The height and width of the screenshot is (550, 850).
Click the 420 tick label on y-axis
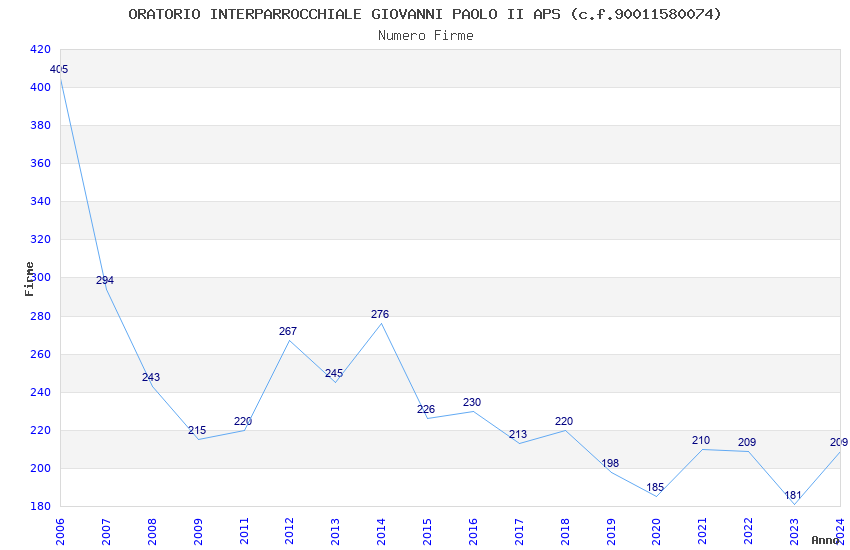[40, 49]
